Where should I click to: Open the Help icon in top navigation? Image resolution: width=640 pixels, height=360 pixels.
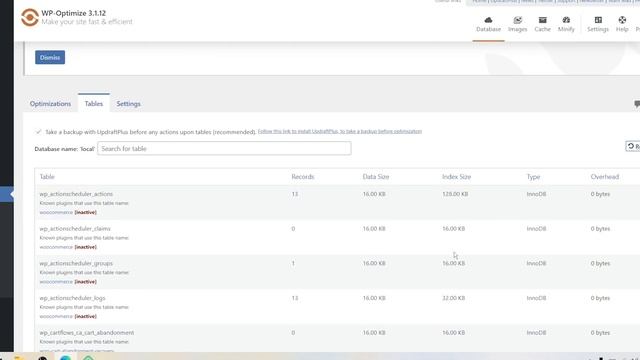point(622,24)
